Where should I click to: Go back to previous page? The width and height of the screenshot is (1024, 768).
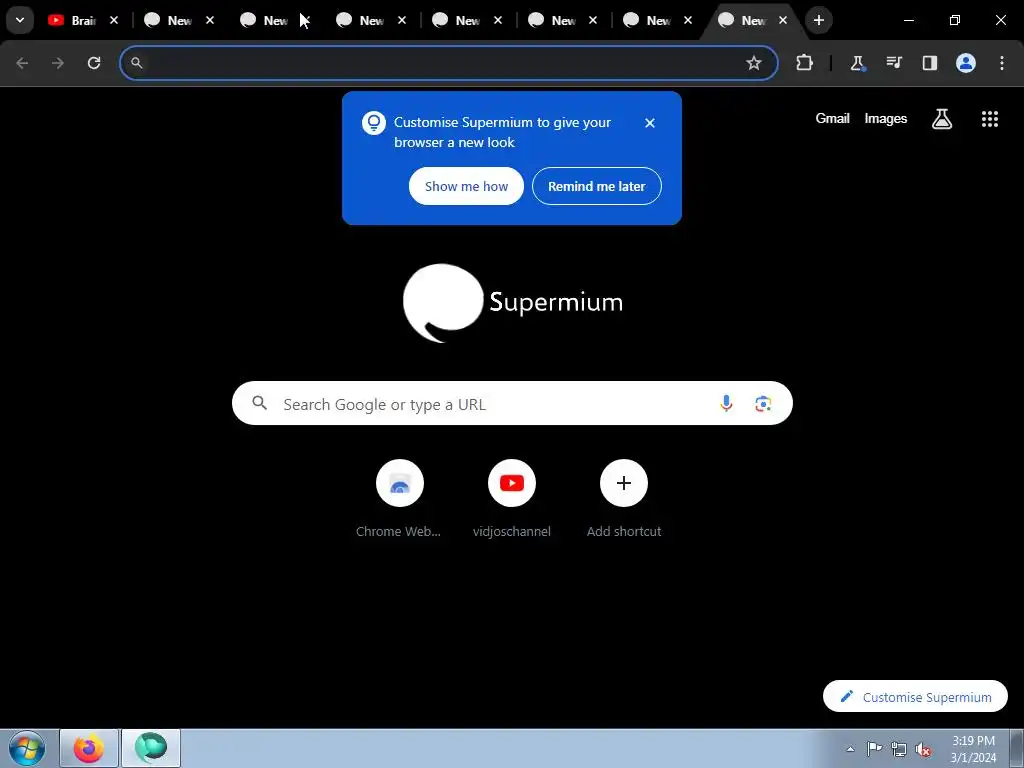click(x=22, y=63)
